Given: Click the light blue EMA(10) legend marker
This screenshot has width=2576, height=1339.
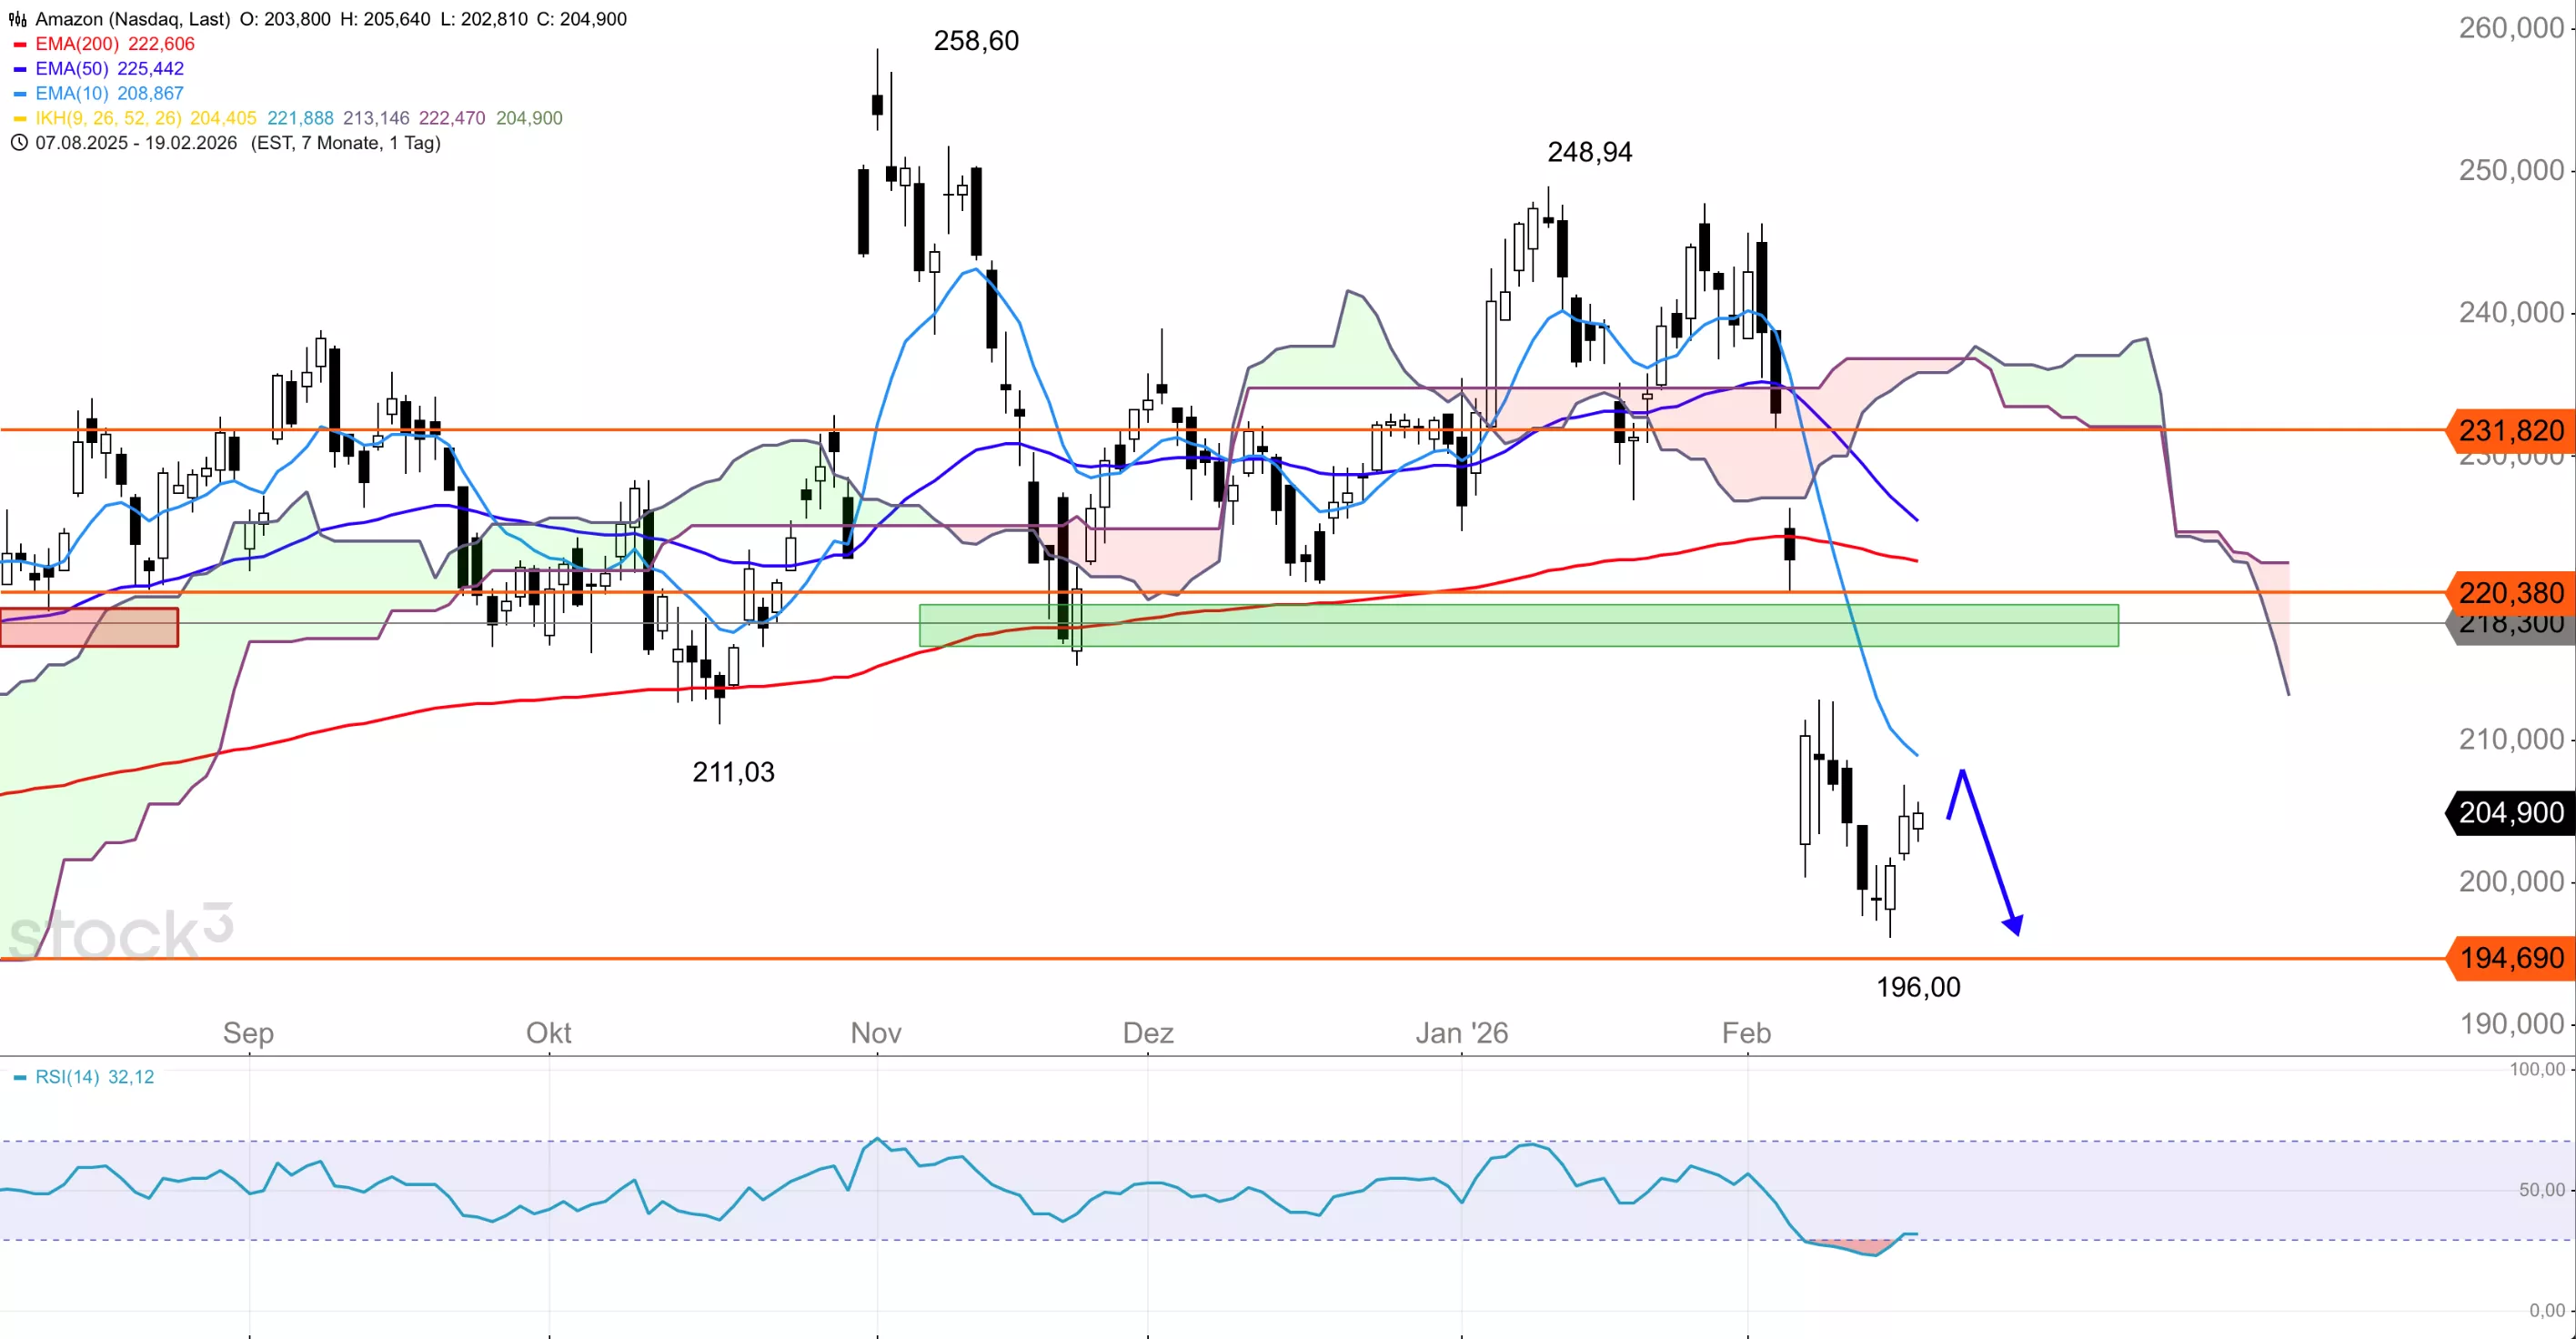Looking at the screenshot, I should point(19,94).
